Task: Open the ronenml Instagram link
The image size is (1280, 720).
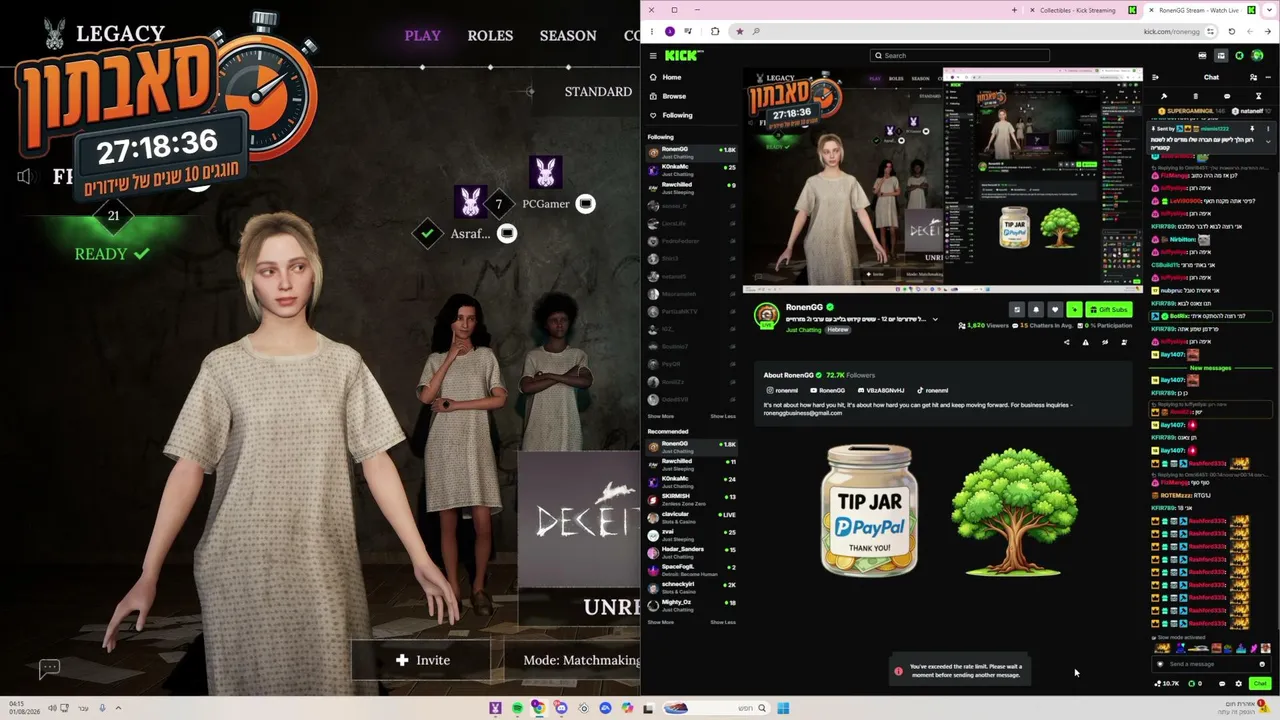Action: (x=782, y=390)
